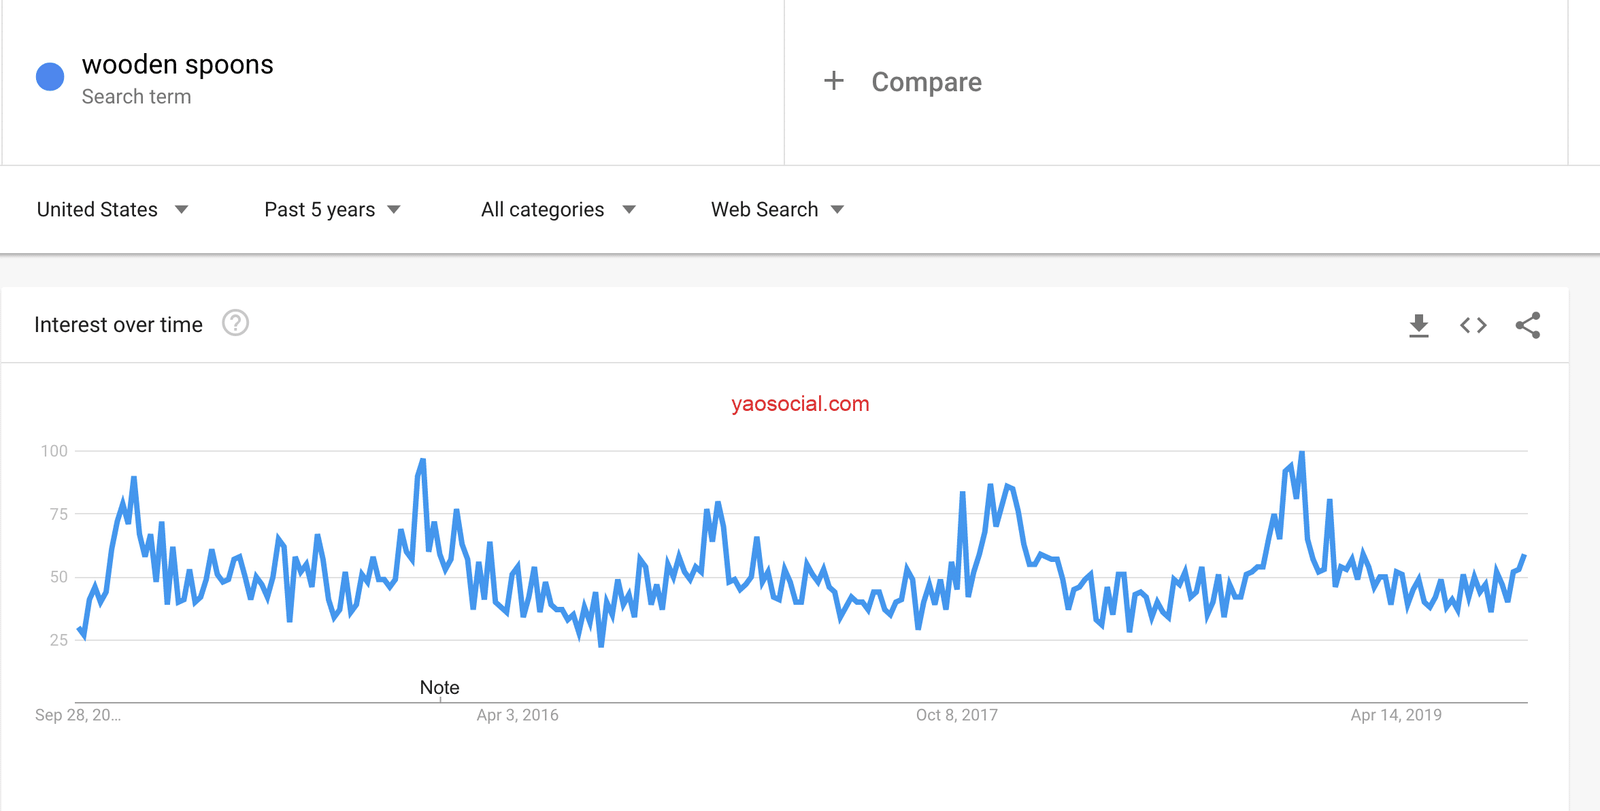Click the Note marker on timeline

(x=439, y=687)
